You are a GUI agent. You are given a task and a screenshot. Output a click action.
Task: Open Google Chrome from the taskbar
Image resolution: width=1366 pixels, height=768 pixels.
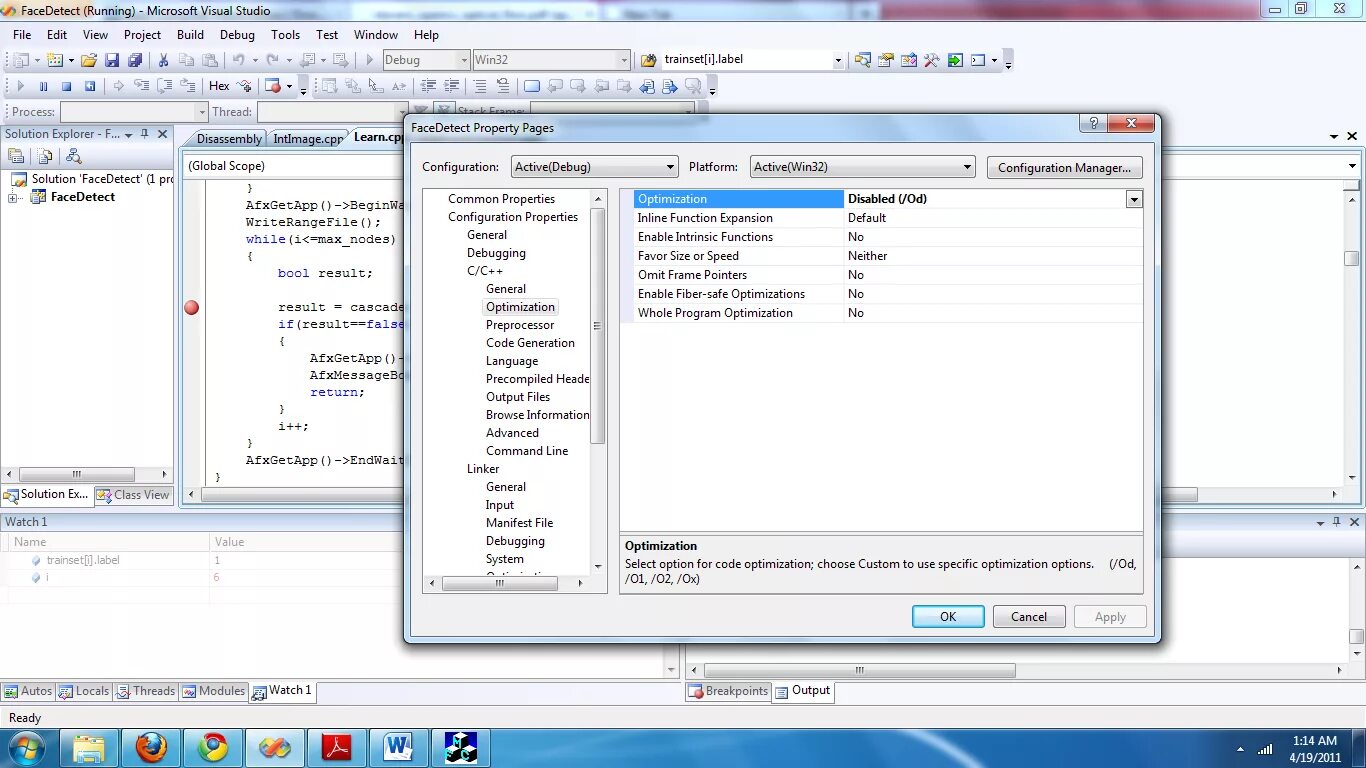[212, 747]
